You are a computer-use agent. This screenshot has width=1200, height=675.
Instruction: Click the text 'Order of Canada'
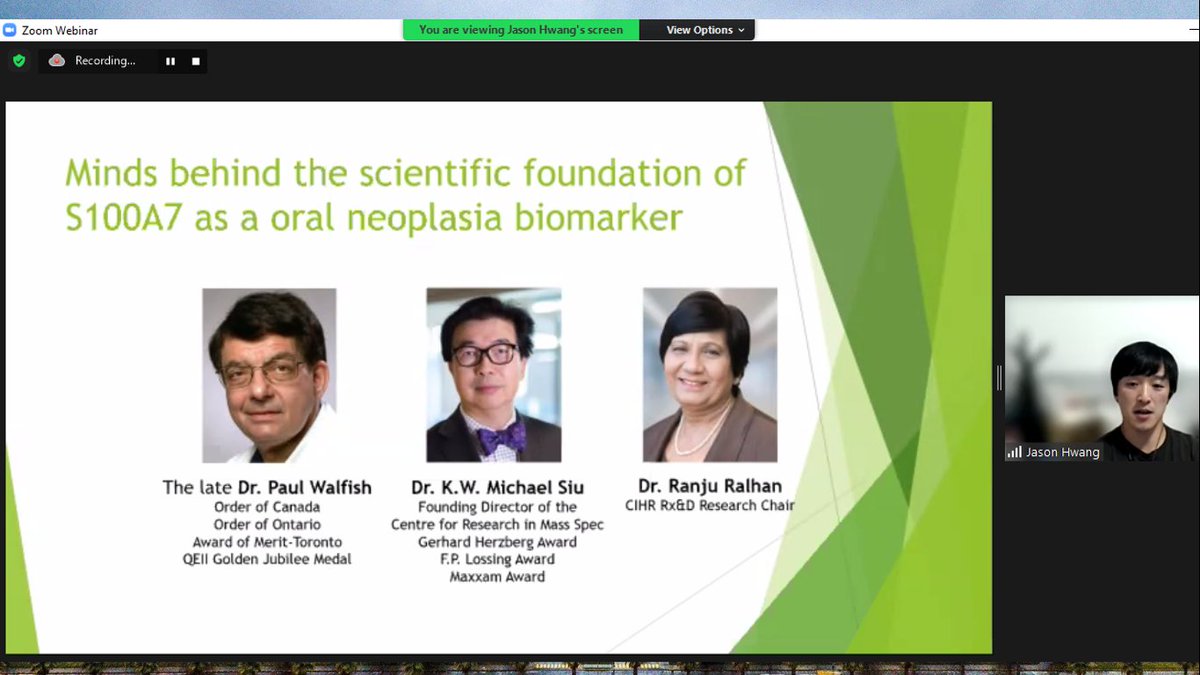click(267, 507)
